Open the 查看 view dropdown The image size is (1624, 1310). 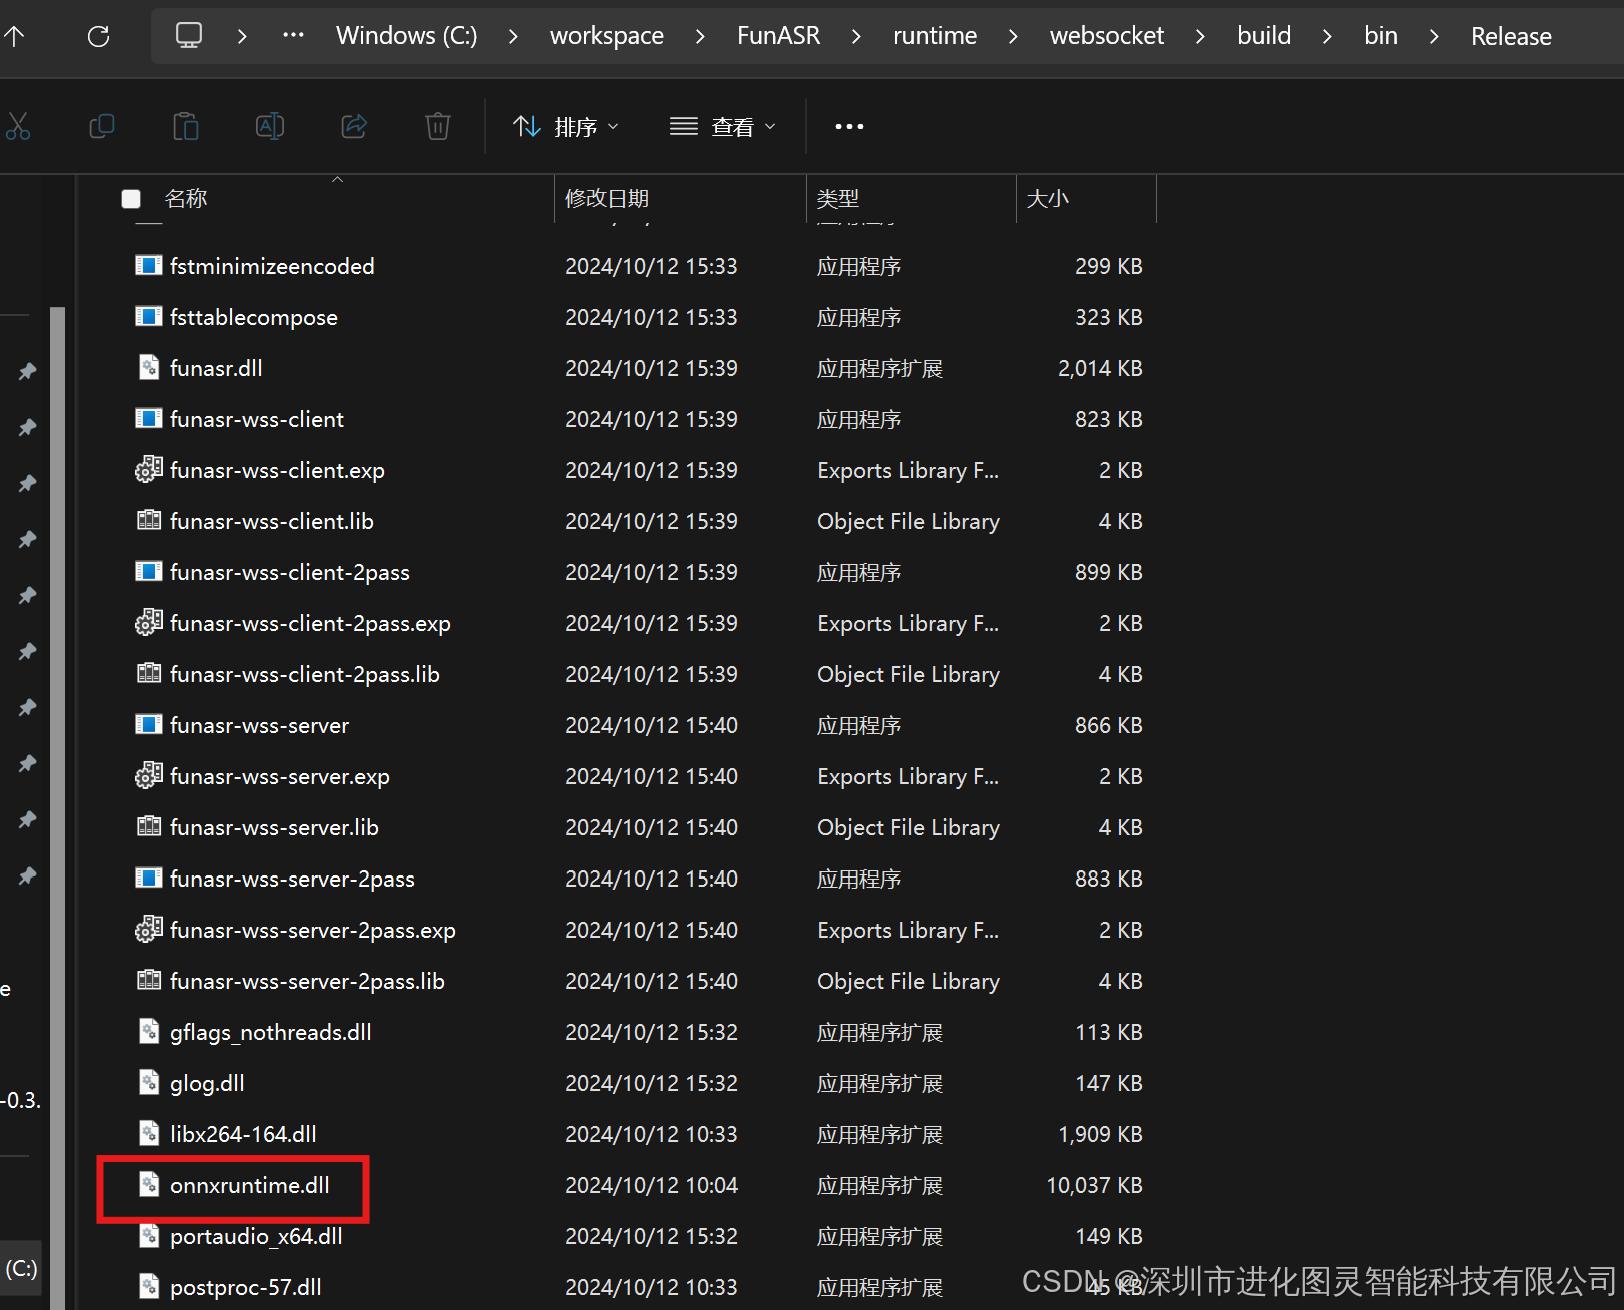coord(723,127)
